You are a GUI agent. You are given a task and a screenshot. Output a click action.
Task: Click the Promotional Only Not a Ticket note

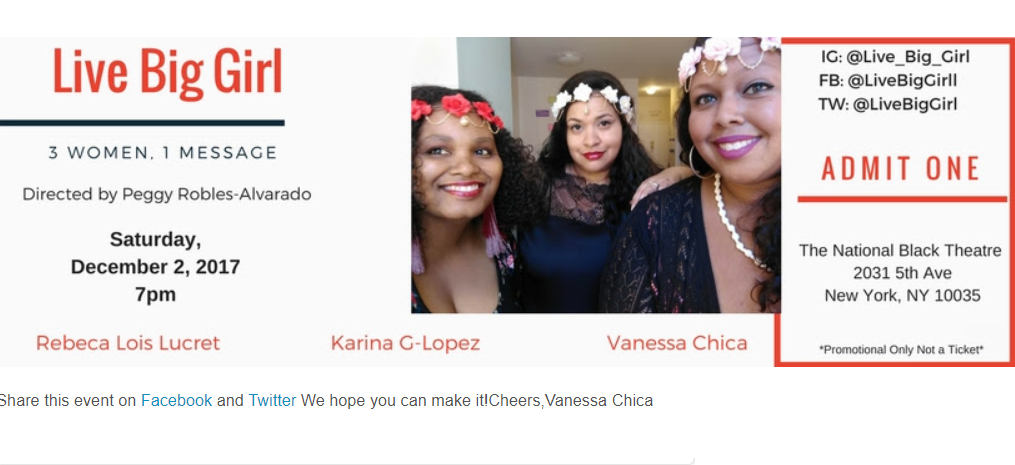click(901, 350)
